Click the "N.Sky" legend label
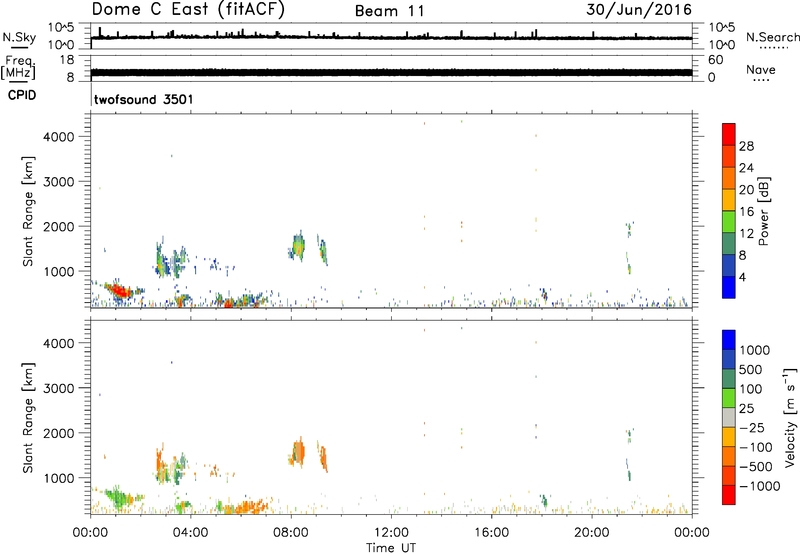The image size is (800, 554). pyautogui.click(x=19, y=37)
